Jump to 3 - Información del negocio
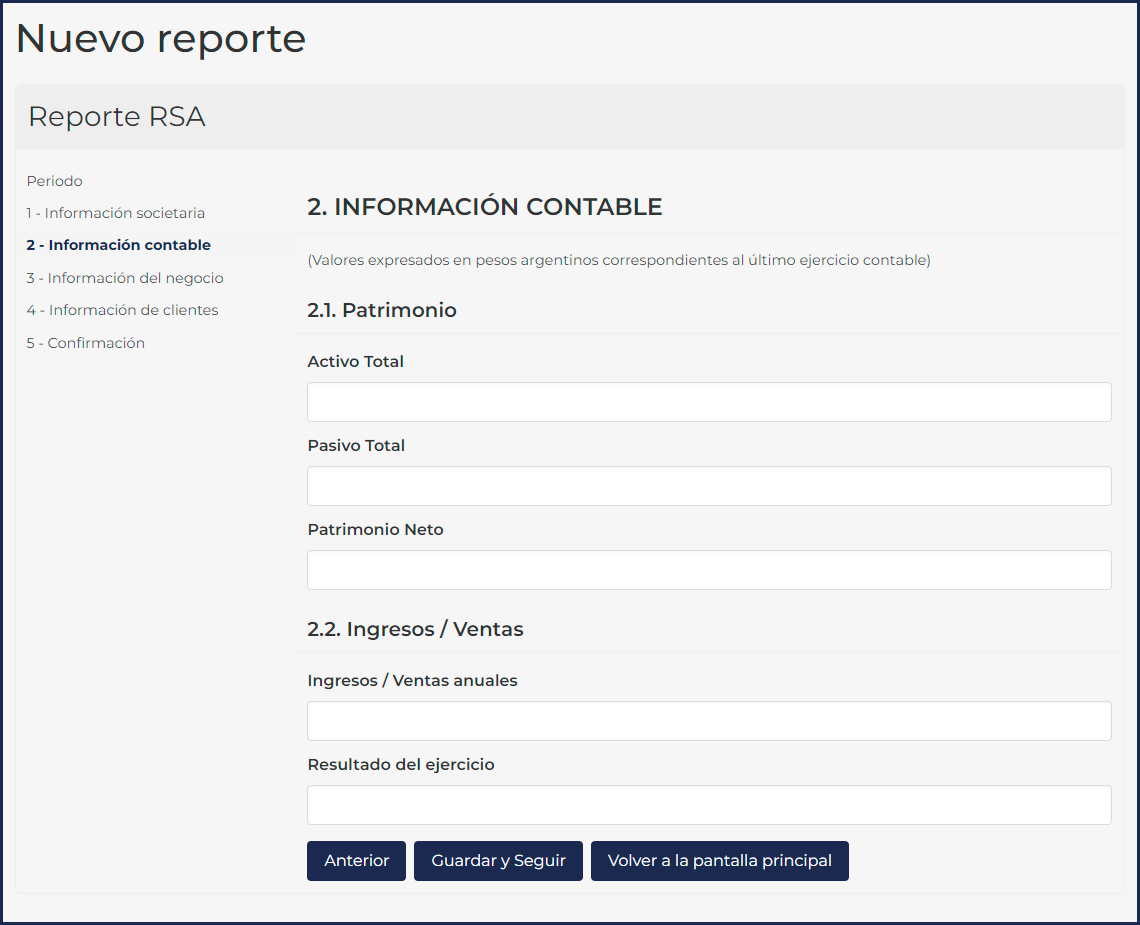The height and width of the screenshot is (925, 1140). point(125,278)
